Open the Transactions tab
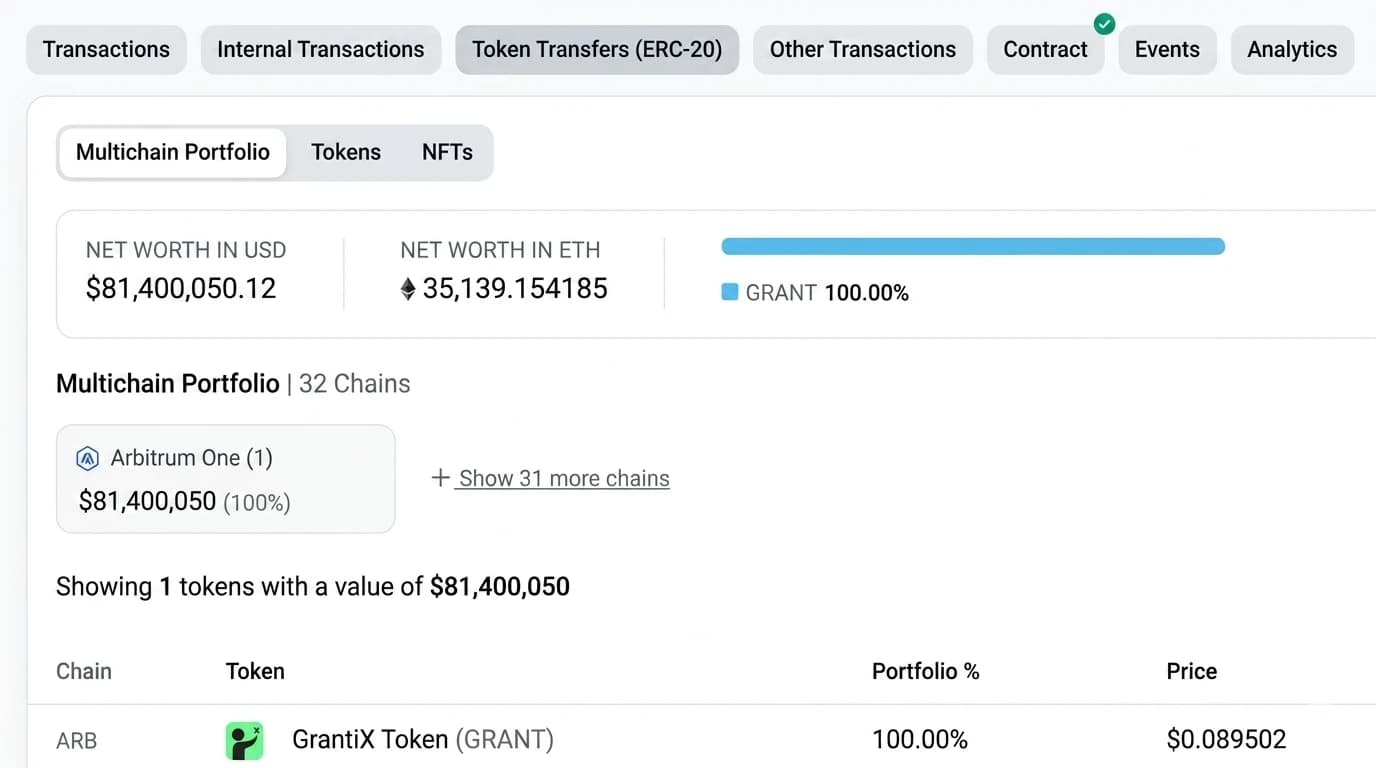 (107, 50)
